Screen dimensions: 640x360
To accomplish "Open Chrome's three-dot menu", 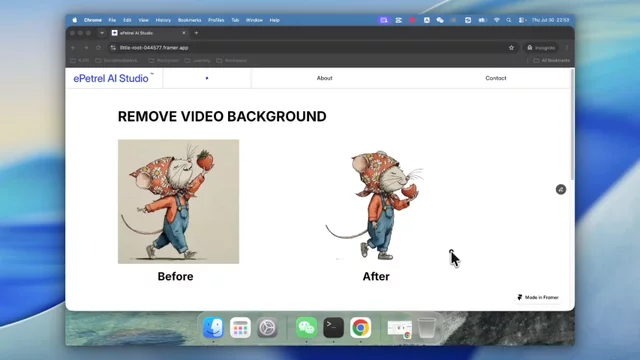I will 567,48.
